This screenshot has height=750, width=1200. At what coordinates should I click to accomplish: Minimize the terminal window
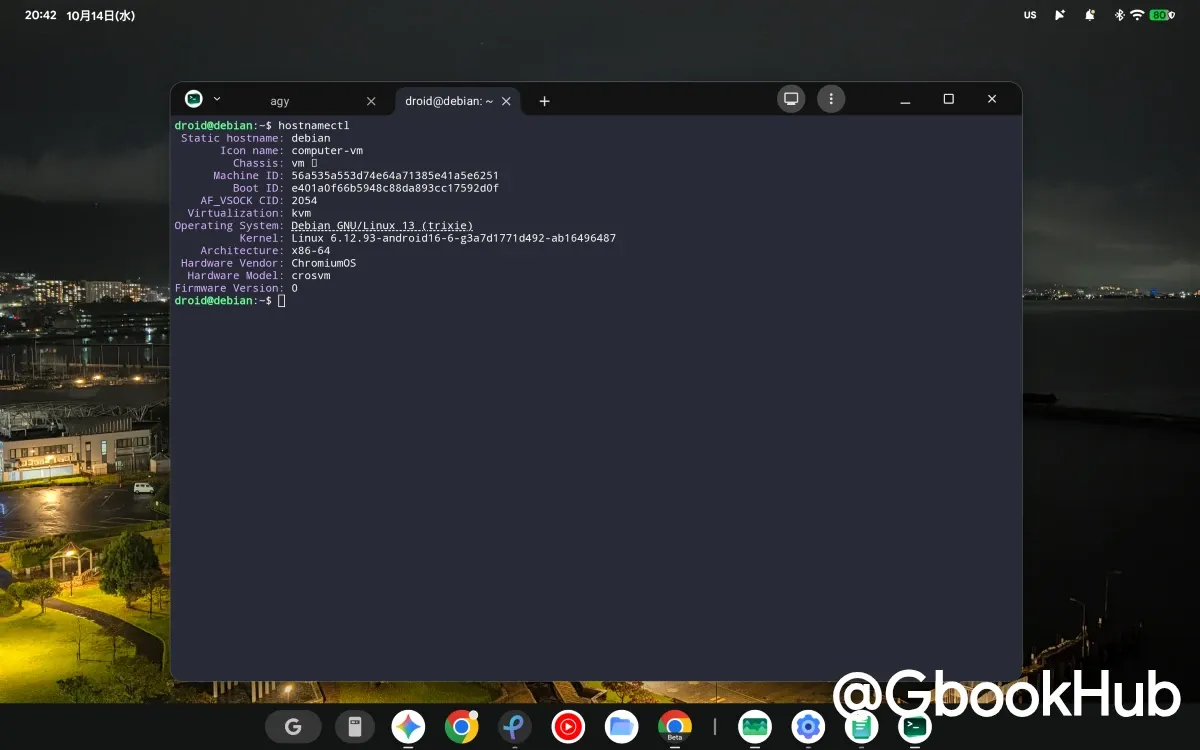[905, 99]
